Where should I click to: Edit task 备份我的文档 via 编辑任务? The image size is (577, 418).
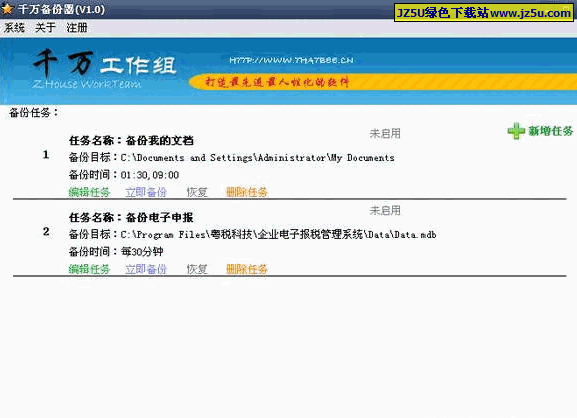(x=89, y=192)
